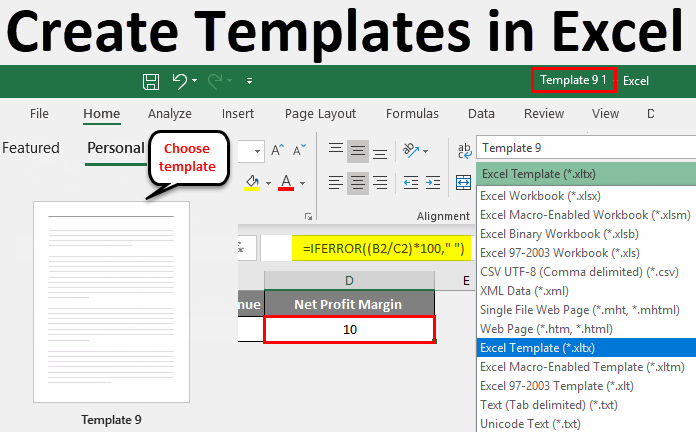Open the Data ribbon tab
The width and height of the screenshot is (696, 432).
tap(481, 114)
